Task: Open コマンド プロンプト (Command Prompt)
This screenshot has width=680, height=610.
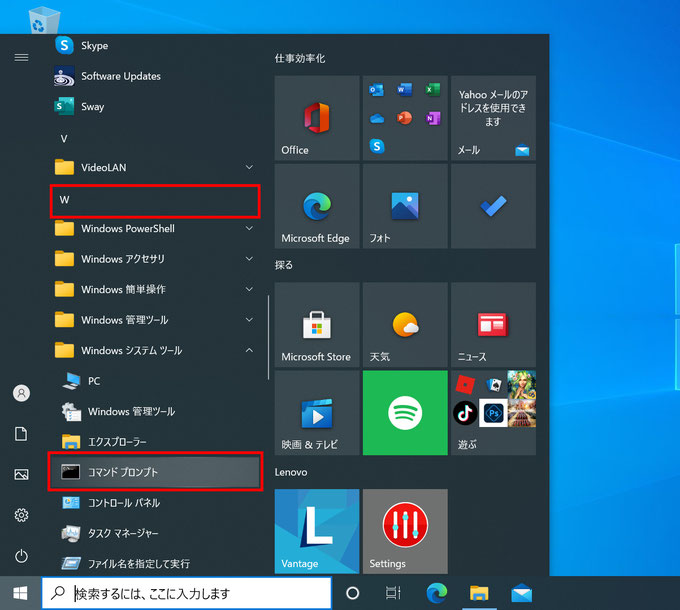Action: [155, 472]
